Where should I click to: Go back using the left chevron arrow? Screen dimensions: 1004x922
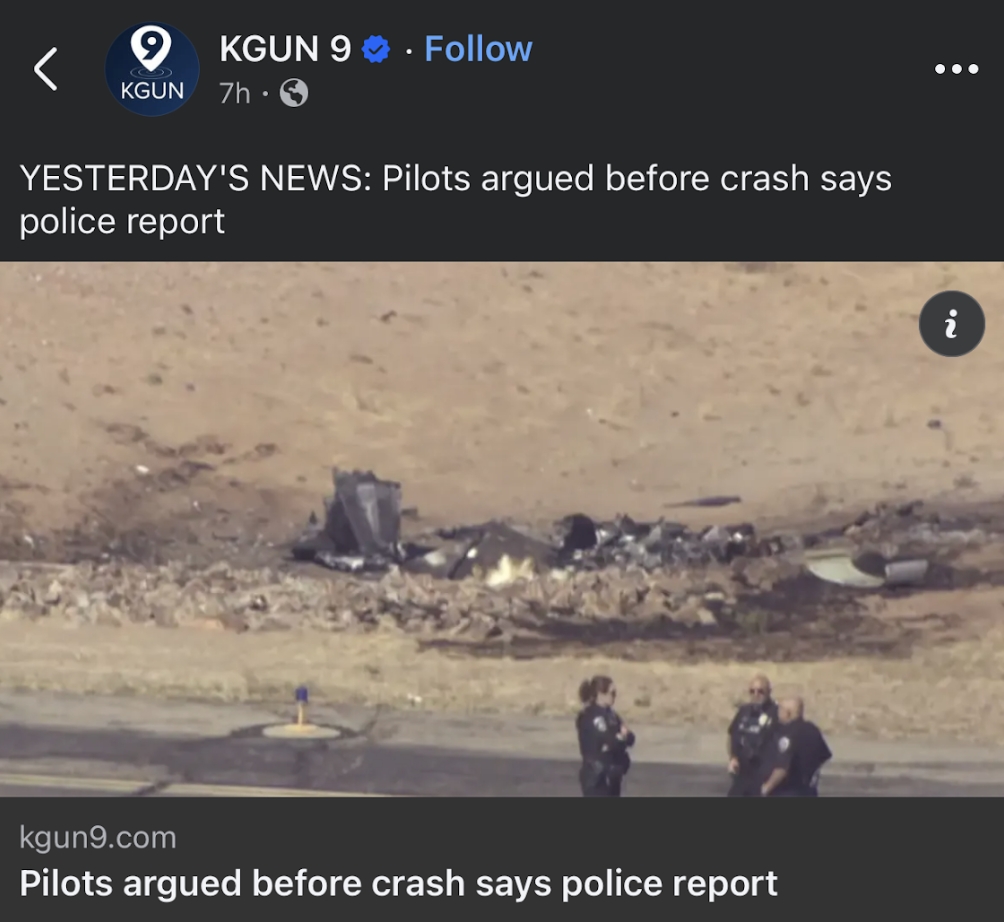click(x=45, y=69)
